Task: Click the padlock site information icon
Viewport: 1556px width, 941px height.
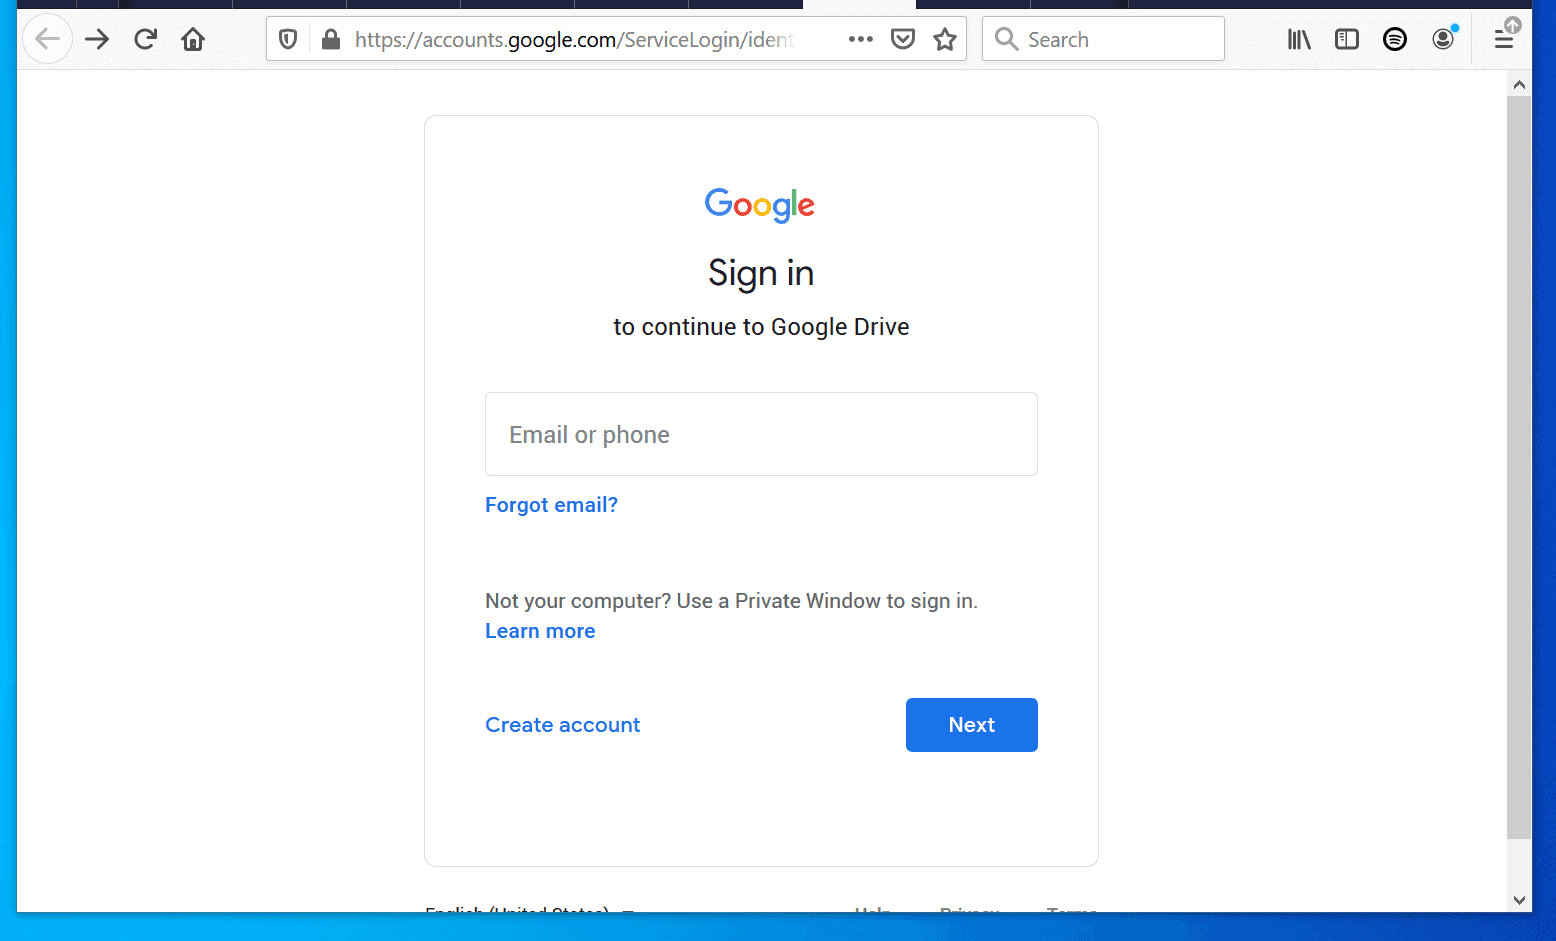Action: click(331, 39)
